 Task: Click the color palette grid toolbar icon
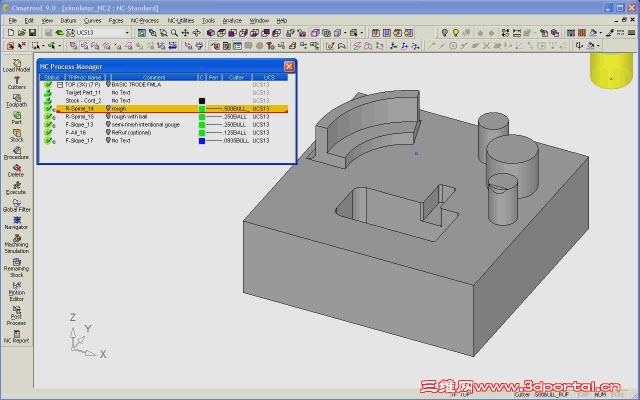point(571,33)
